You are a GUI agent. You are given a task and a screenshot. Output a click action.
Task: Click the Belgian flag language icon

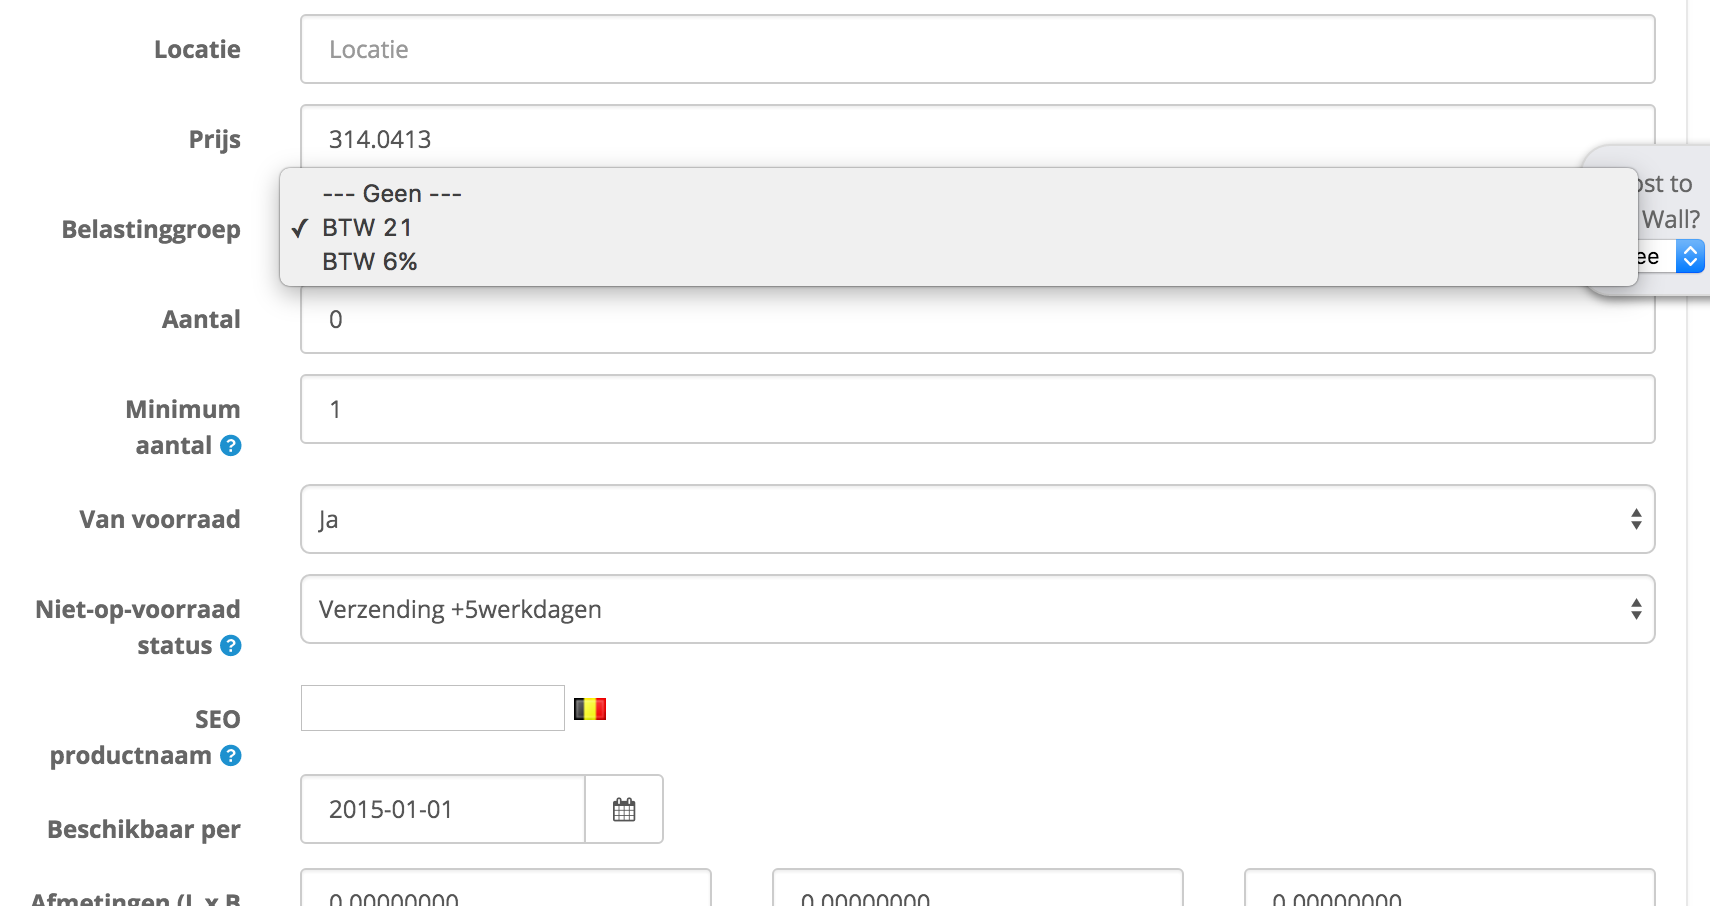tap(590, 709)
